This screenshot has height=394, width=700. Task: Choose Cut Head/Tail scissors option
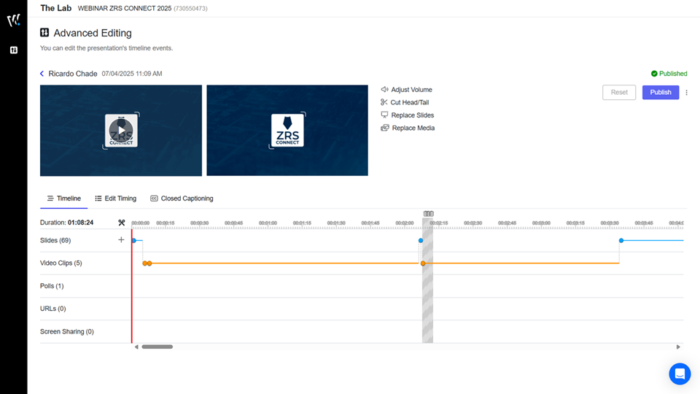404,102
